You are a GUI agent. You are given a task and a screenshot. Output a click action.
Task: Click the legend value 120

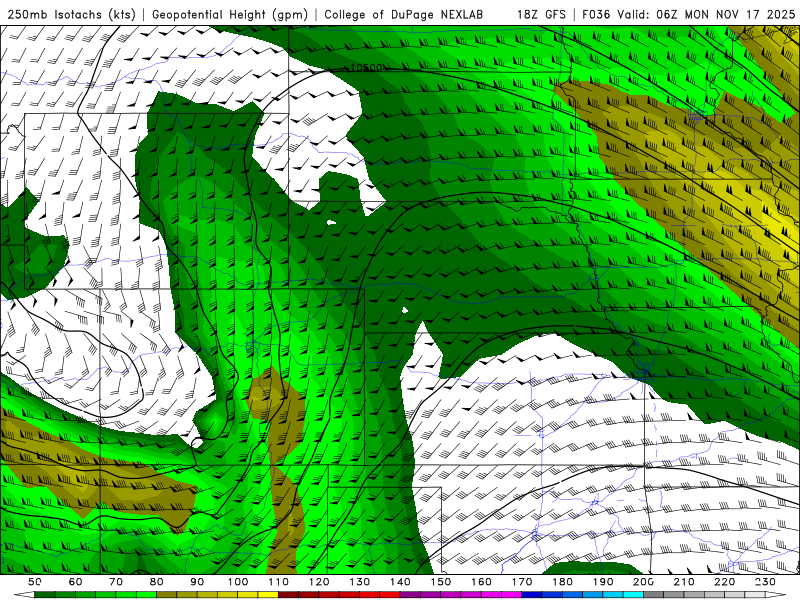319,582
